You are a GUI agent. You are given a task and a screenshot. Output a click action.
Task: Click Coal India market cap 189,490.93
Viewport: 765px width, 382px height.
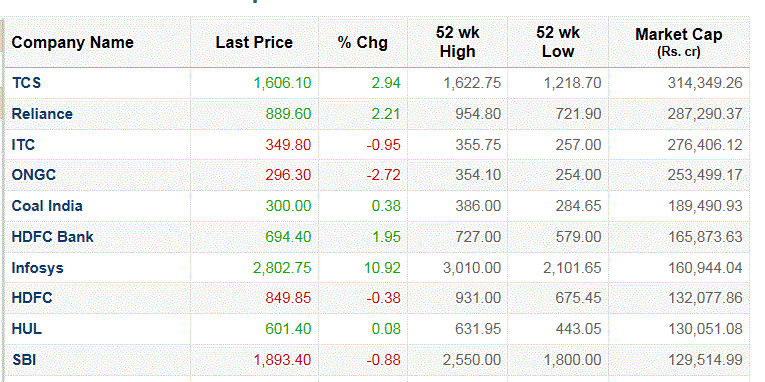tap(705, 206)
